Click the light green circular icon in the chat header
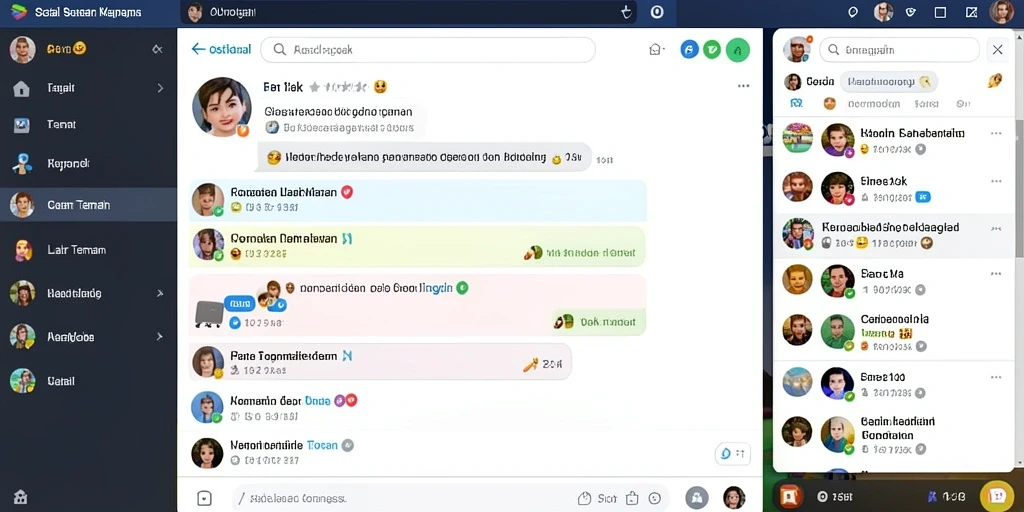1024x512 pixels. (x=738, y=50)
